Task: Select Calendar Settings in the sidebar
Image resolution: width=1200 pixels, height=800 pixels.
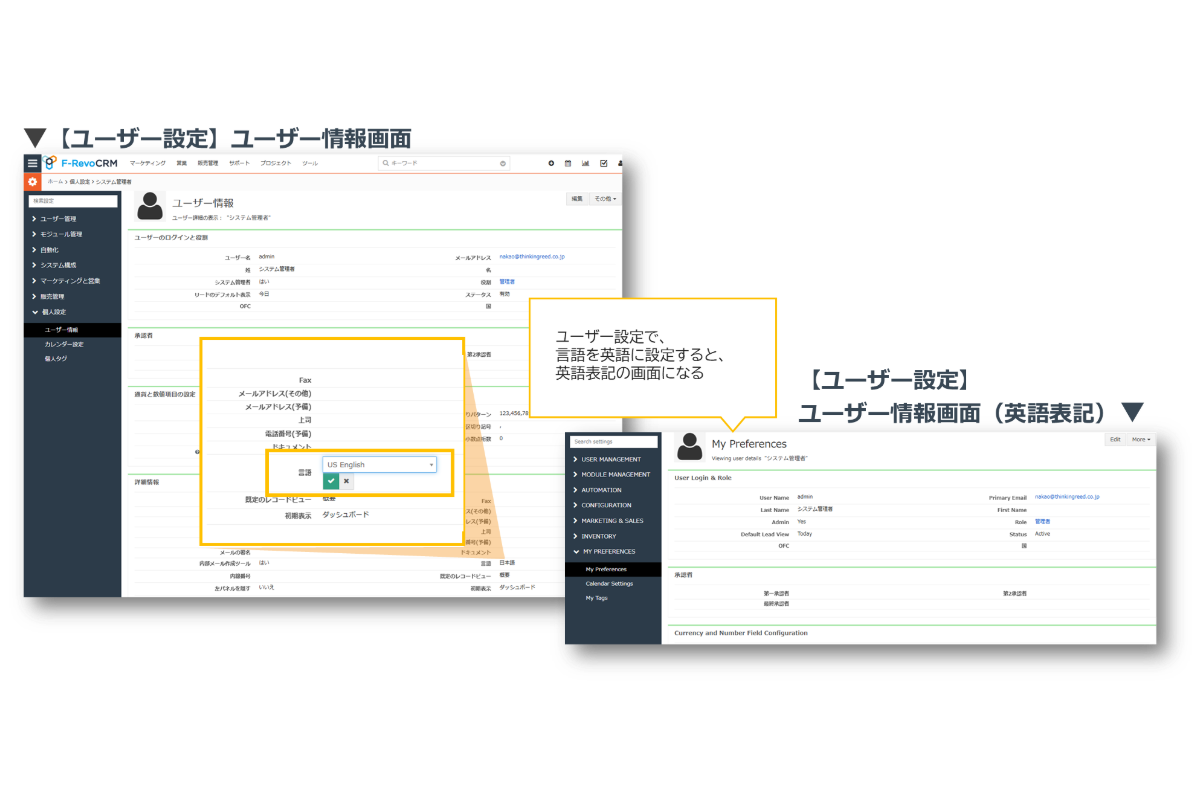Action: tap(609, 583)
